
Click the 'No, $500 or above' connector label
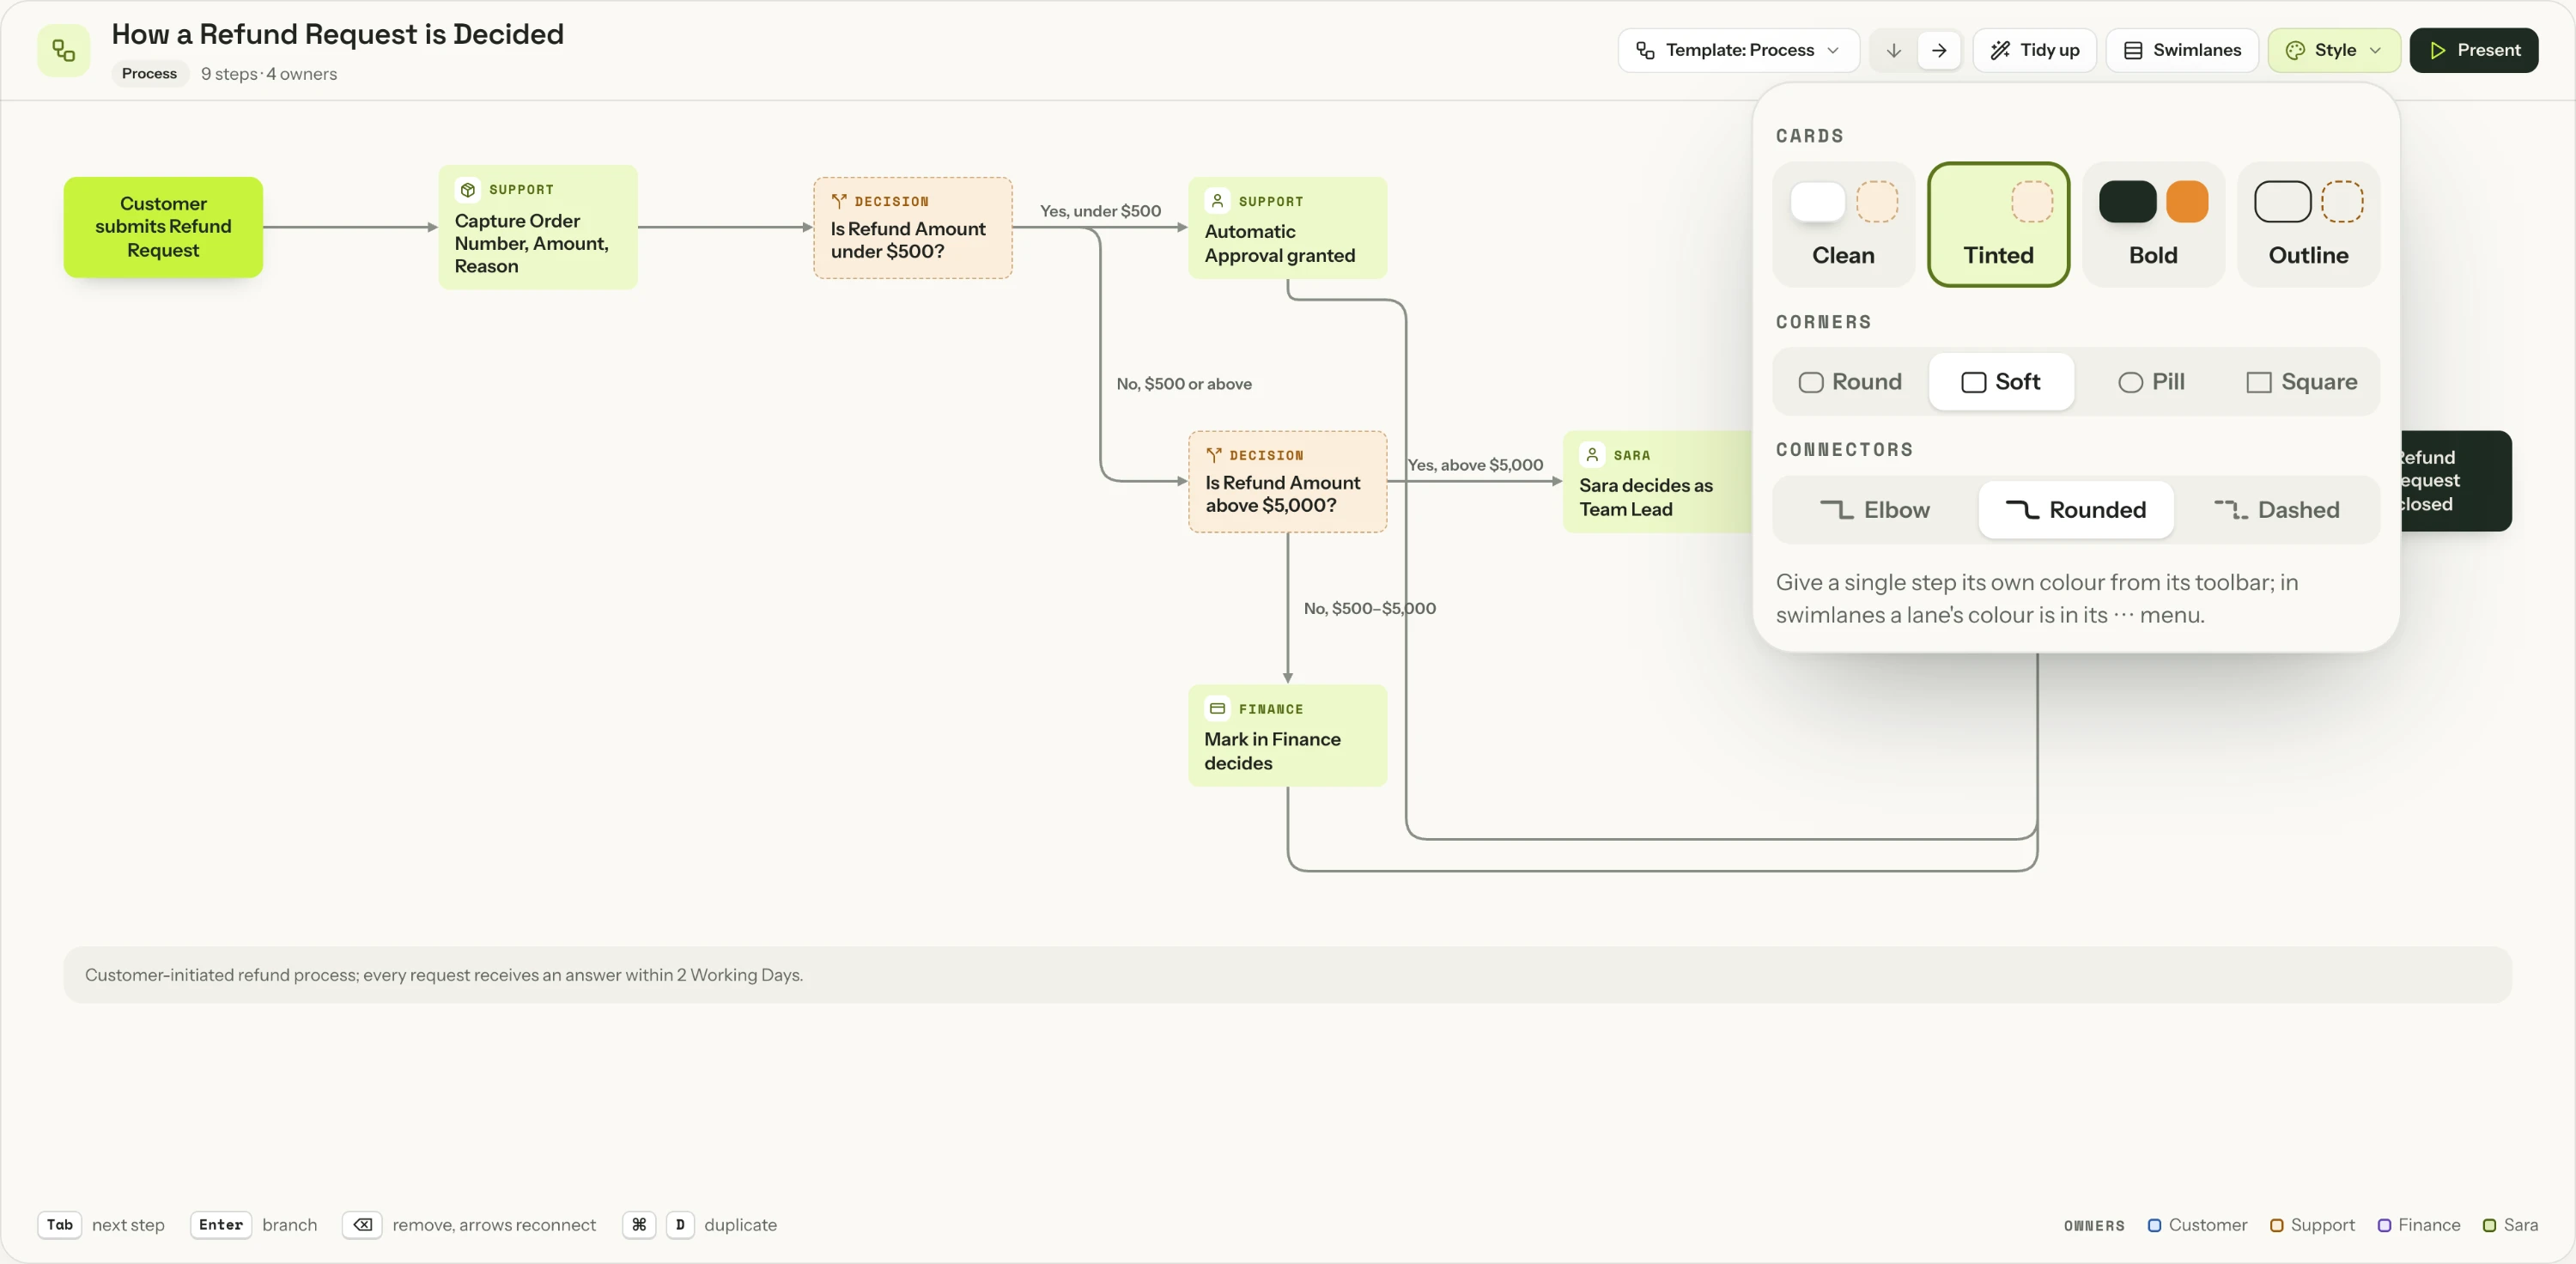click(x=1184, y=384)
